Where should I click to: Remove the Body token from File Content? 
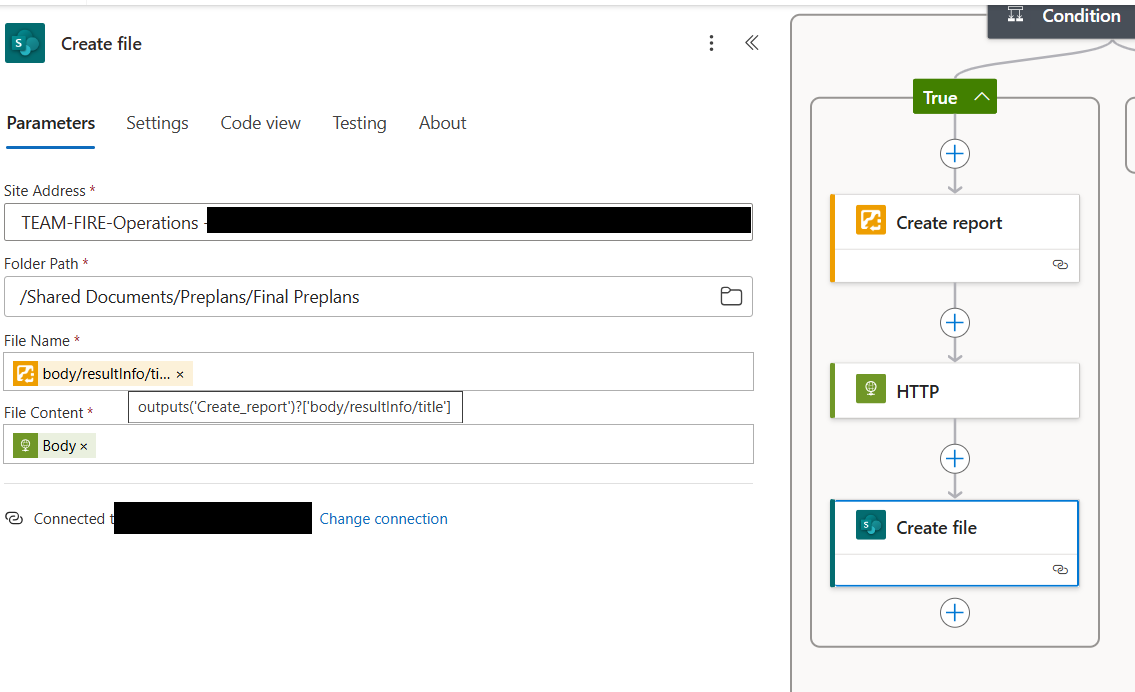[x=83, y=445]
